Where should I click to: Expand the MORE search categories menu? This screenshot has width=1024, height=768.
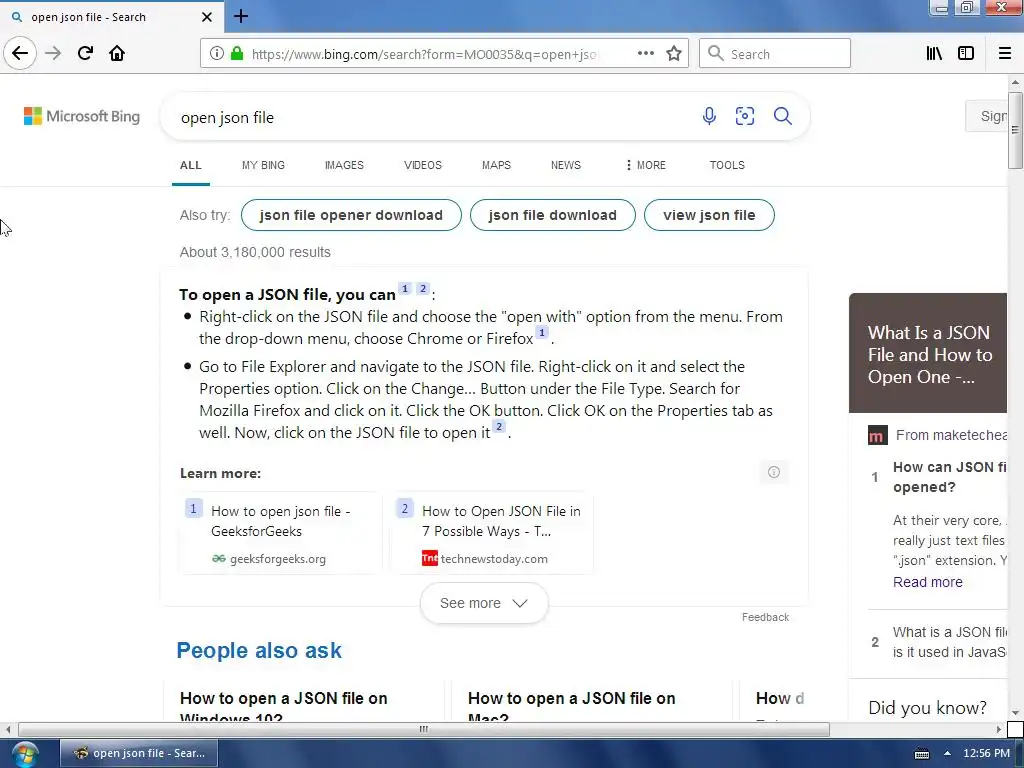point(645,165)
